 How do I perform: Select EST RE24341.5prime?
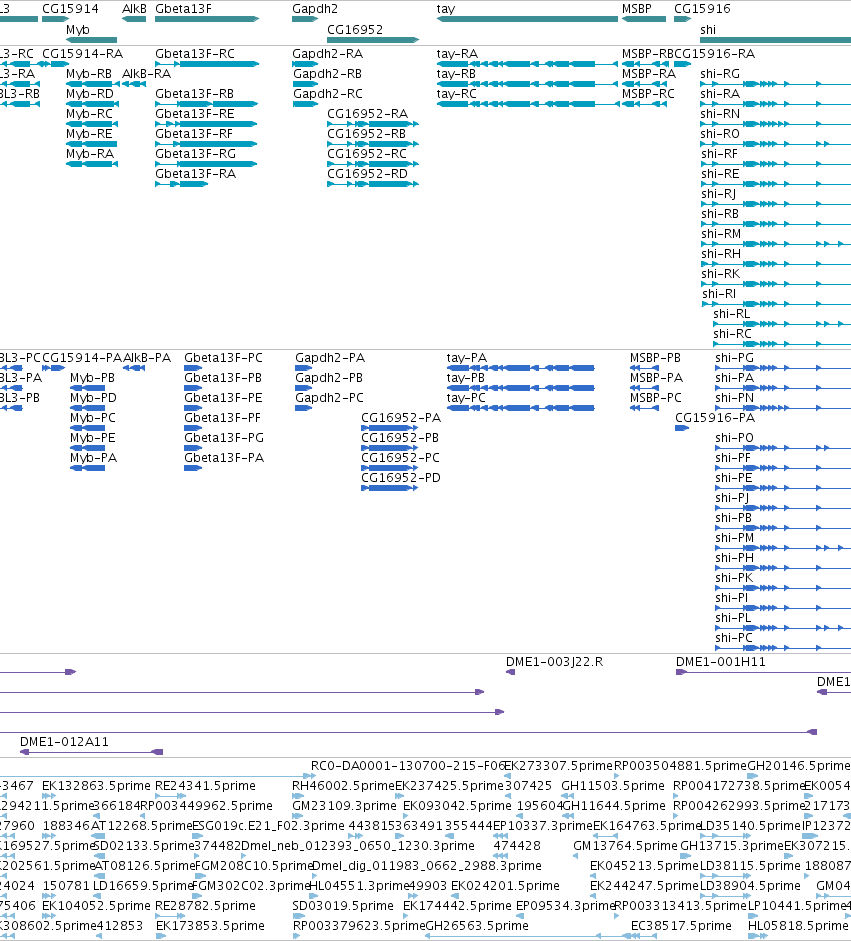tap(205, 786)
